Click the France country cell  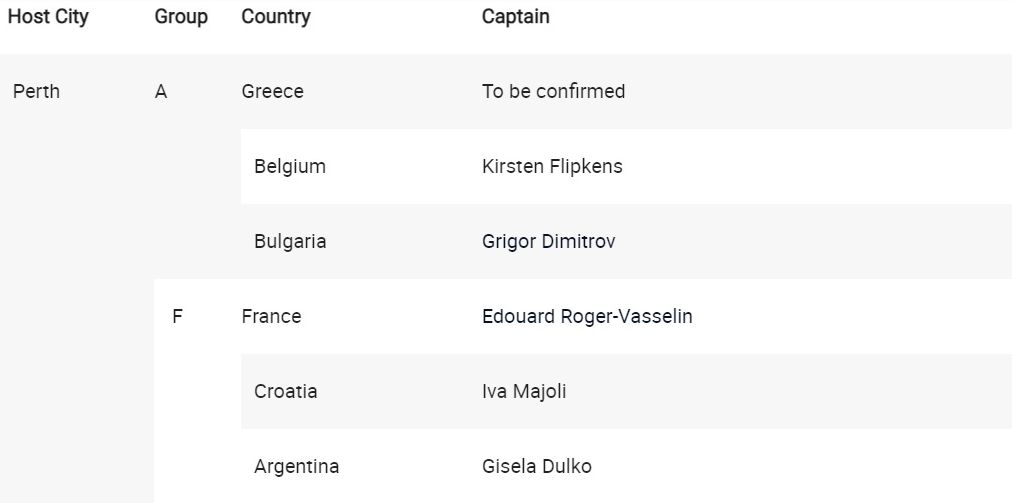(271, 316)
